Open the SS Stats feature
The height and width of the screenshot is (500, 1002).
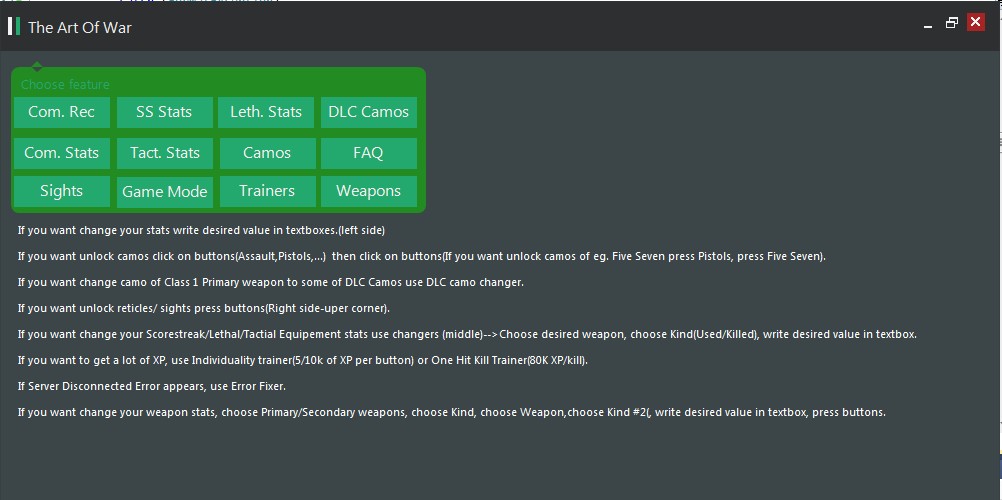pos(164,112)
